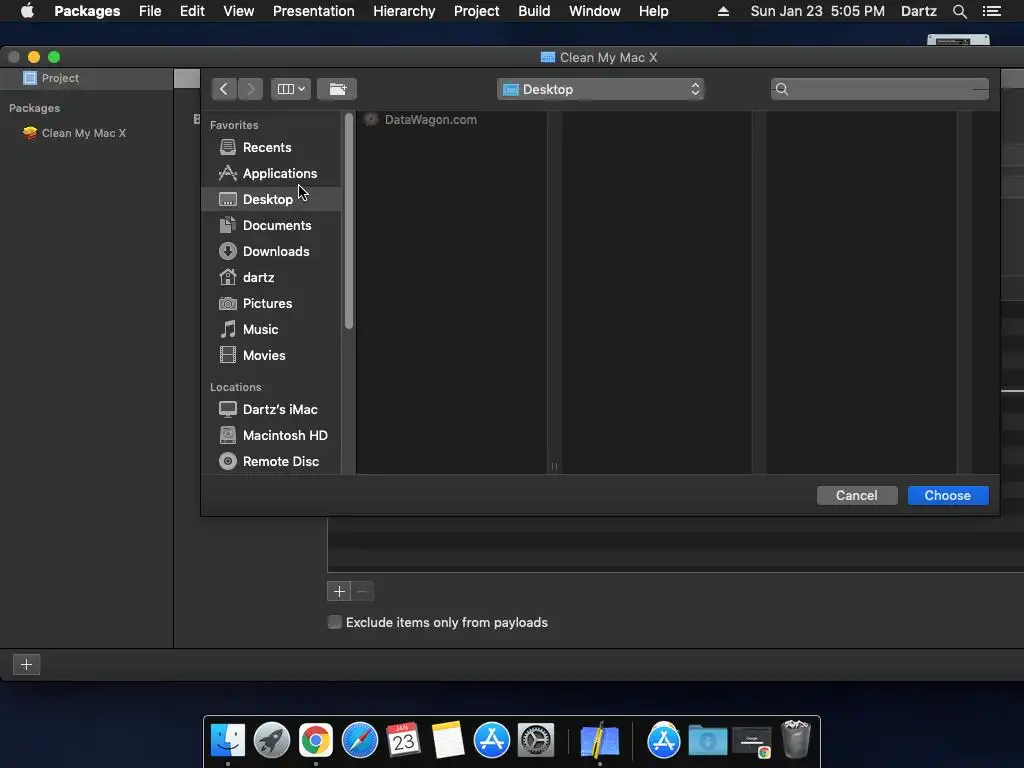Open System Preferences from the Dock
The width and height of the screenshot is (1024, 768).
pos(536,741)
